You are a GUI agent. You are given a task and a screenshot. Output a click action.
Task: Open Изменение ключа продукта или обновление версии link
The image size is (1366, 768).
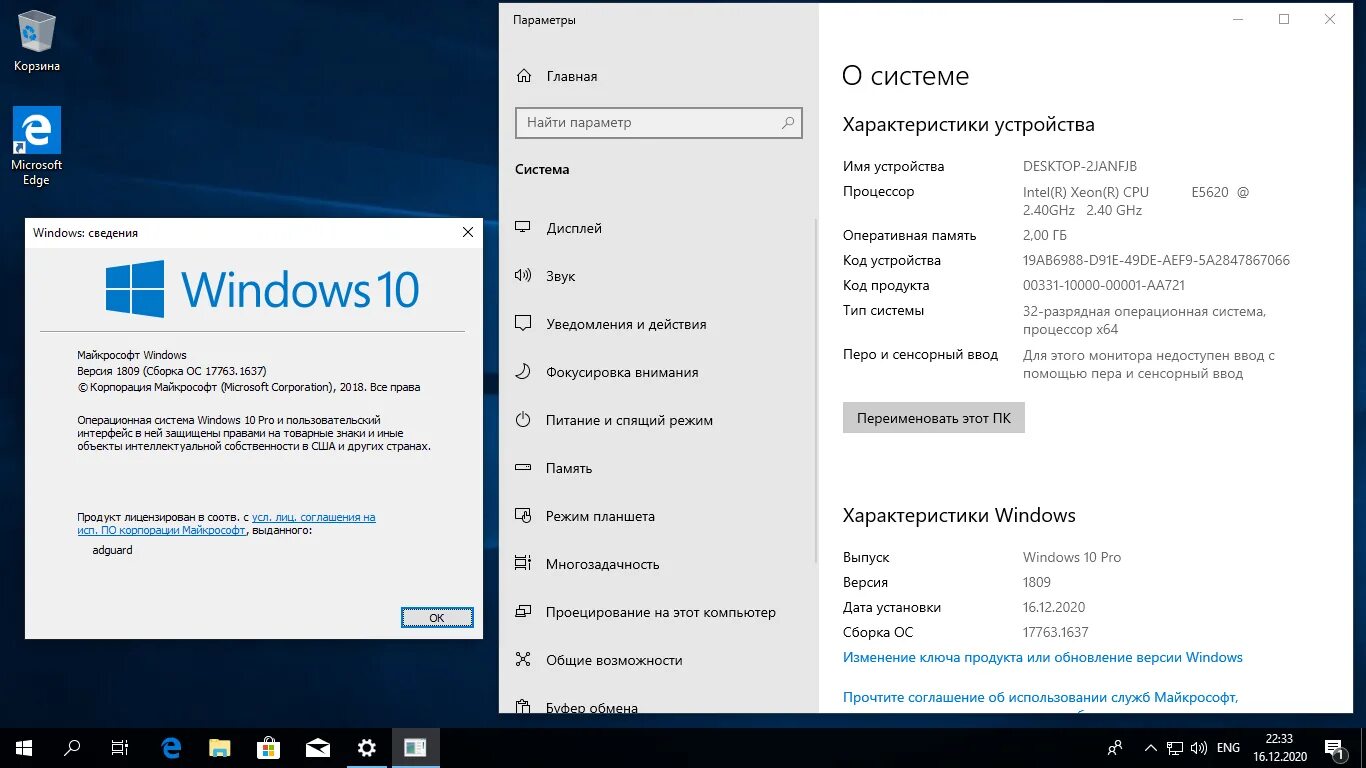(x=1043, y=657)
